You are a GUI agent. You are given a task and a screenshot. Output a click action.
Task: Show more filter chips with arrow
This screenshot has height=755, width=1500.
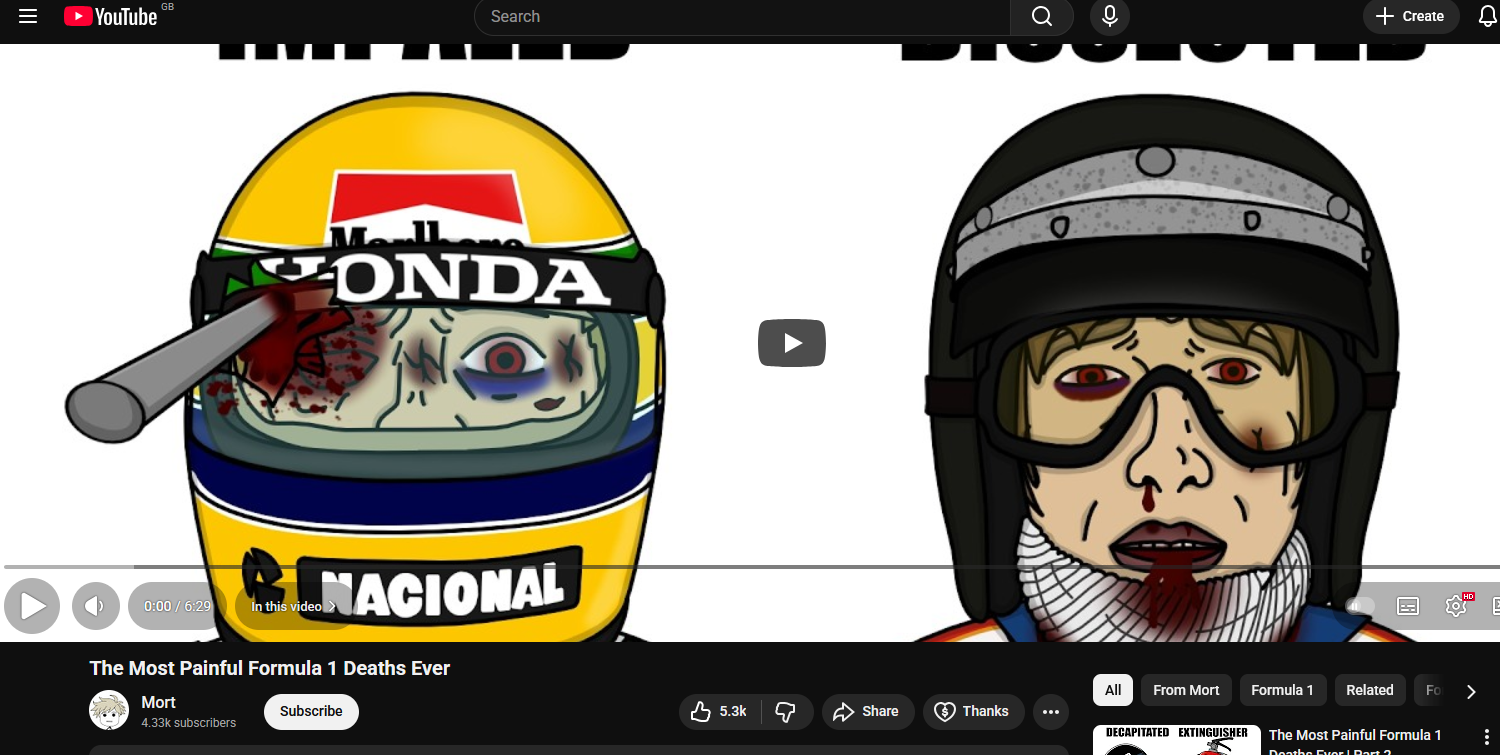pos(1470,691)
